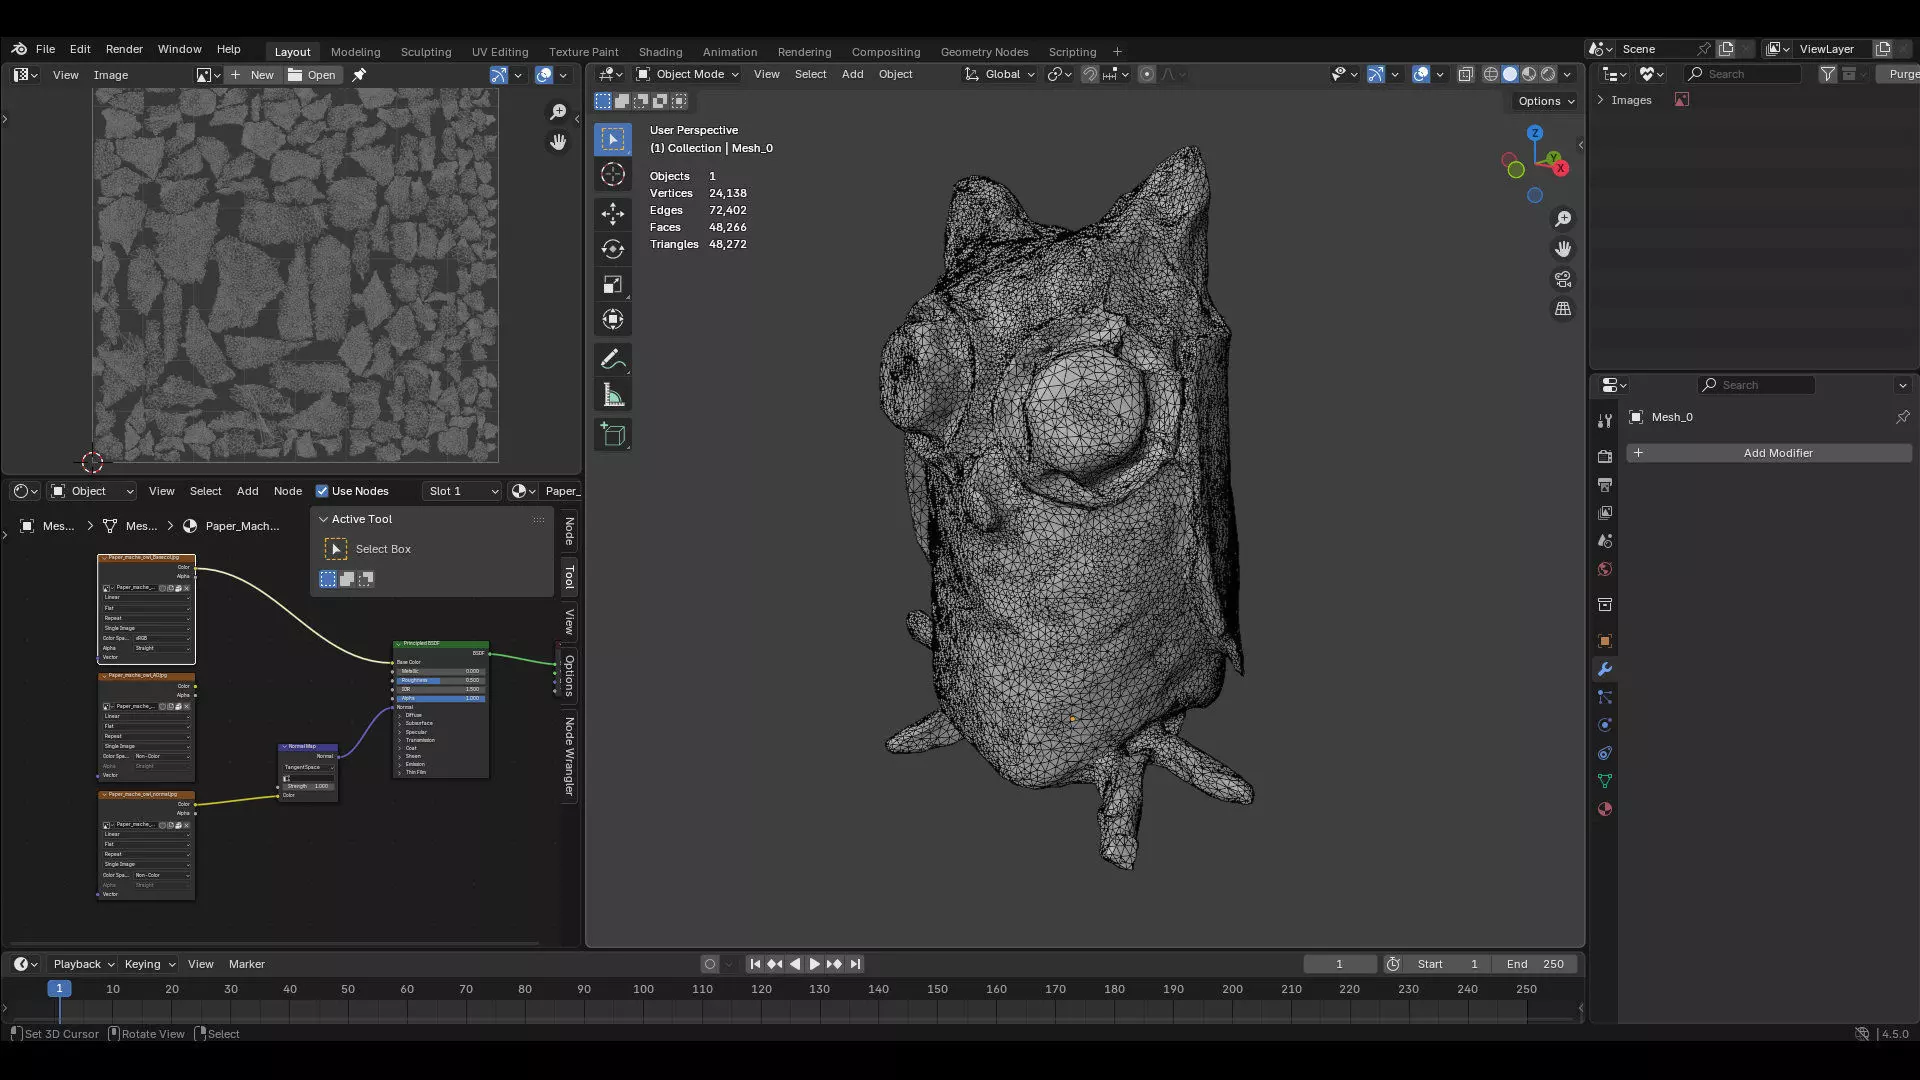This screenshot has height=1080, width=1920.
Task: Uncheck the Use Nodes checkbox
Action: coord(322,491)
